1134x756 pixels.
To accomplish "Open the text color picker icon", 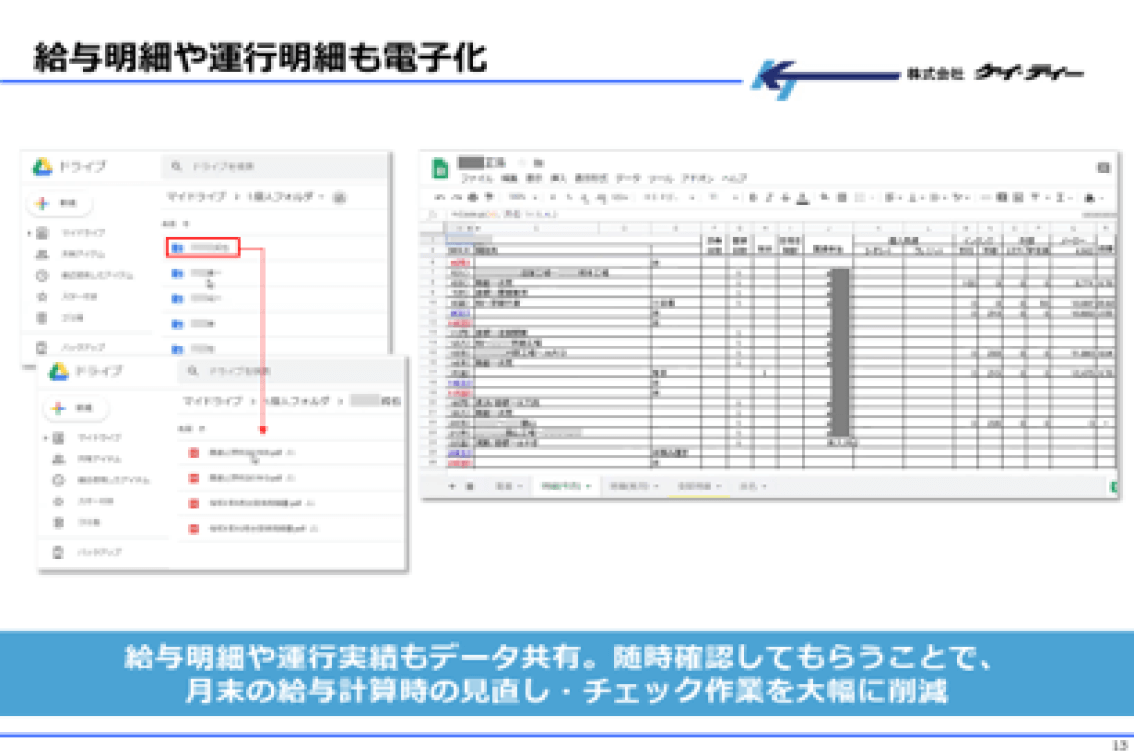I will pos(803,197).
